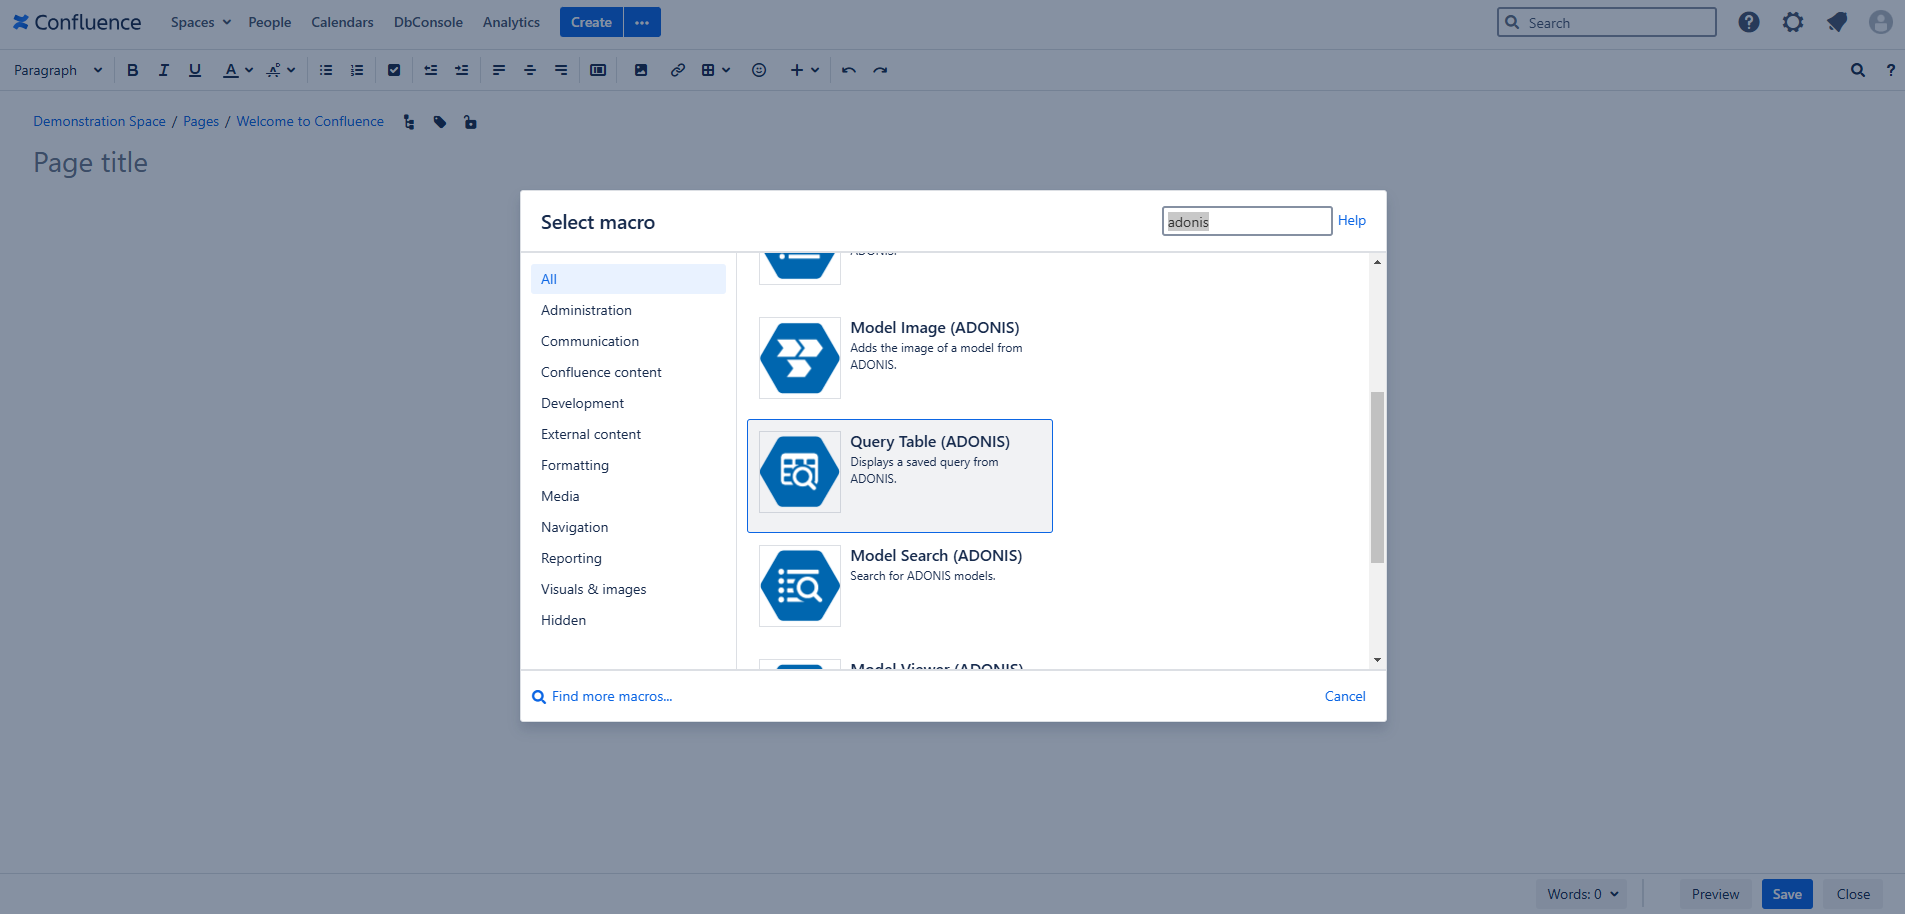Click the macro search input field
The image size is (1905, 914).
pyautogui.click(x=1246, y=221)
